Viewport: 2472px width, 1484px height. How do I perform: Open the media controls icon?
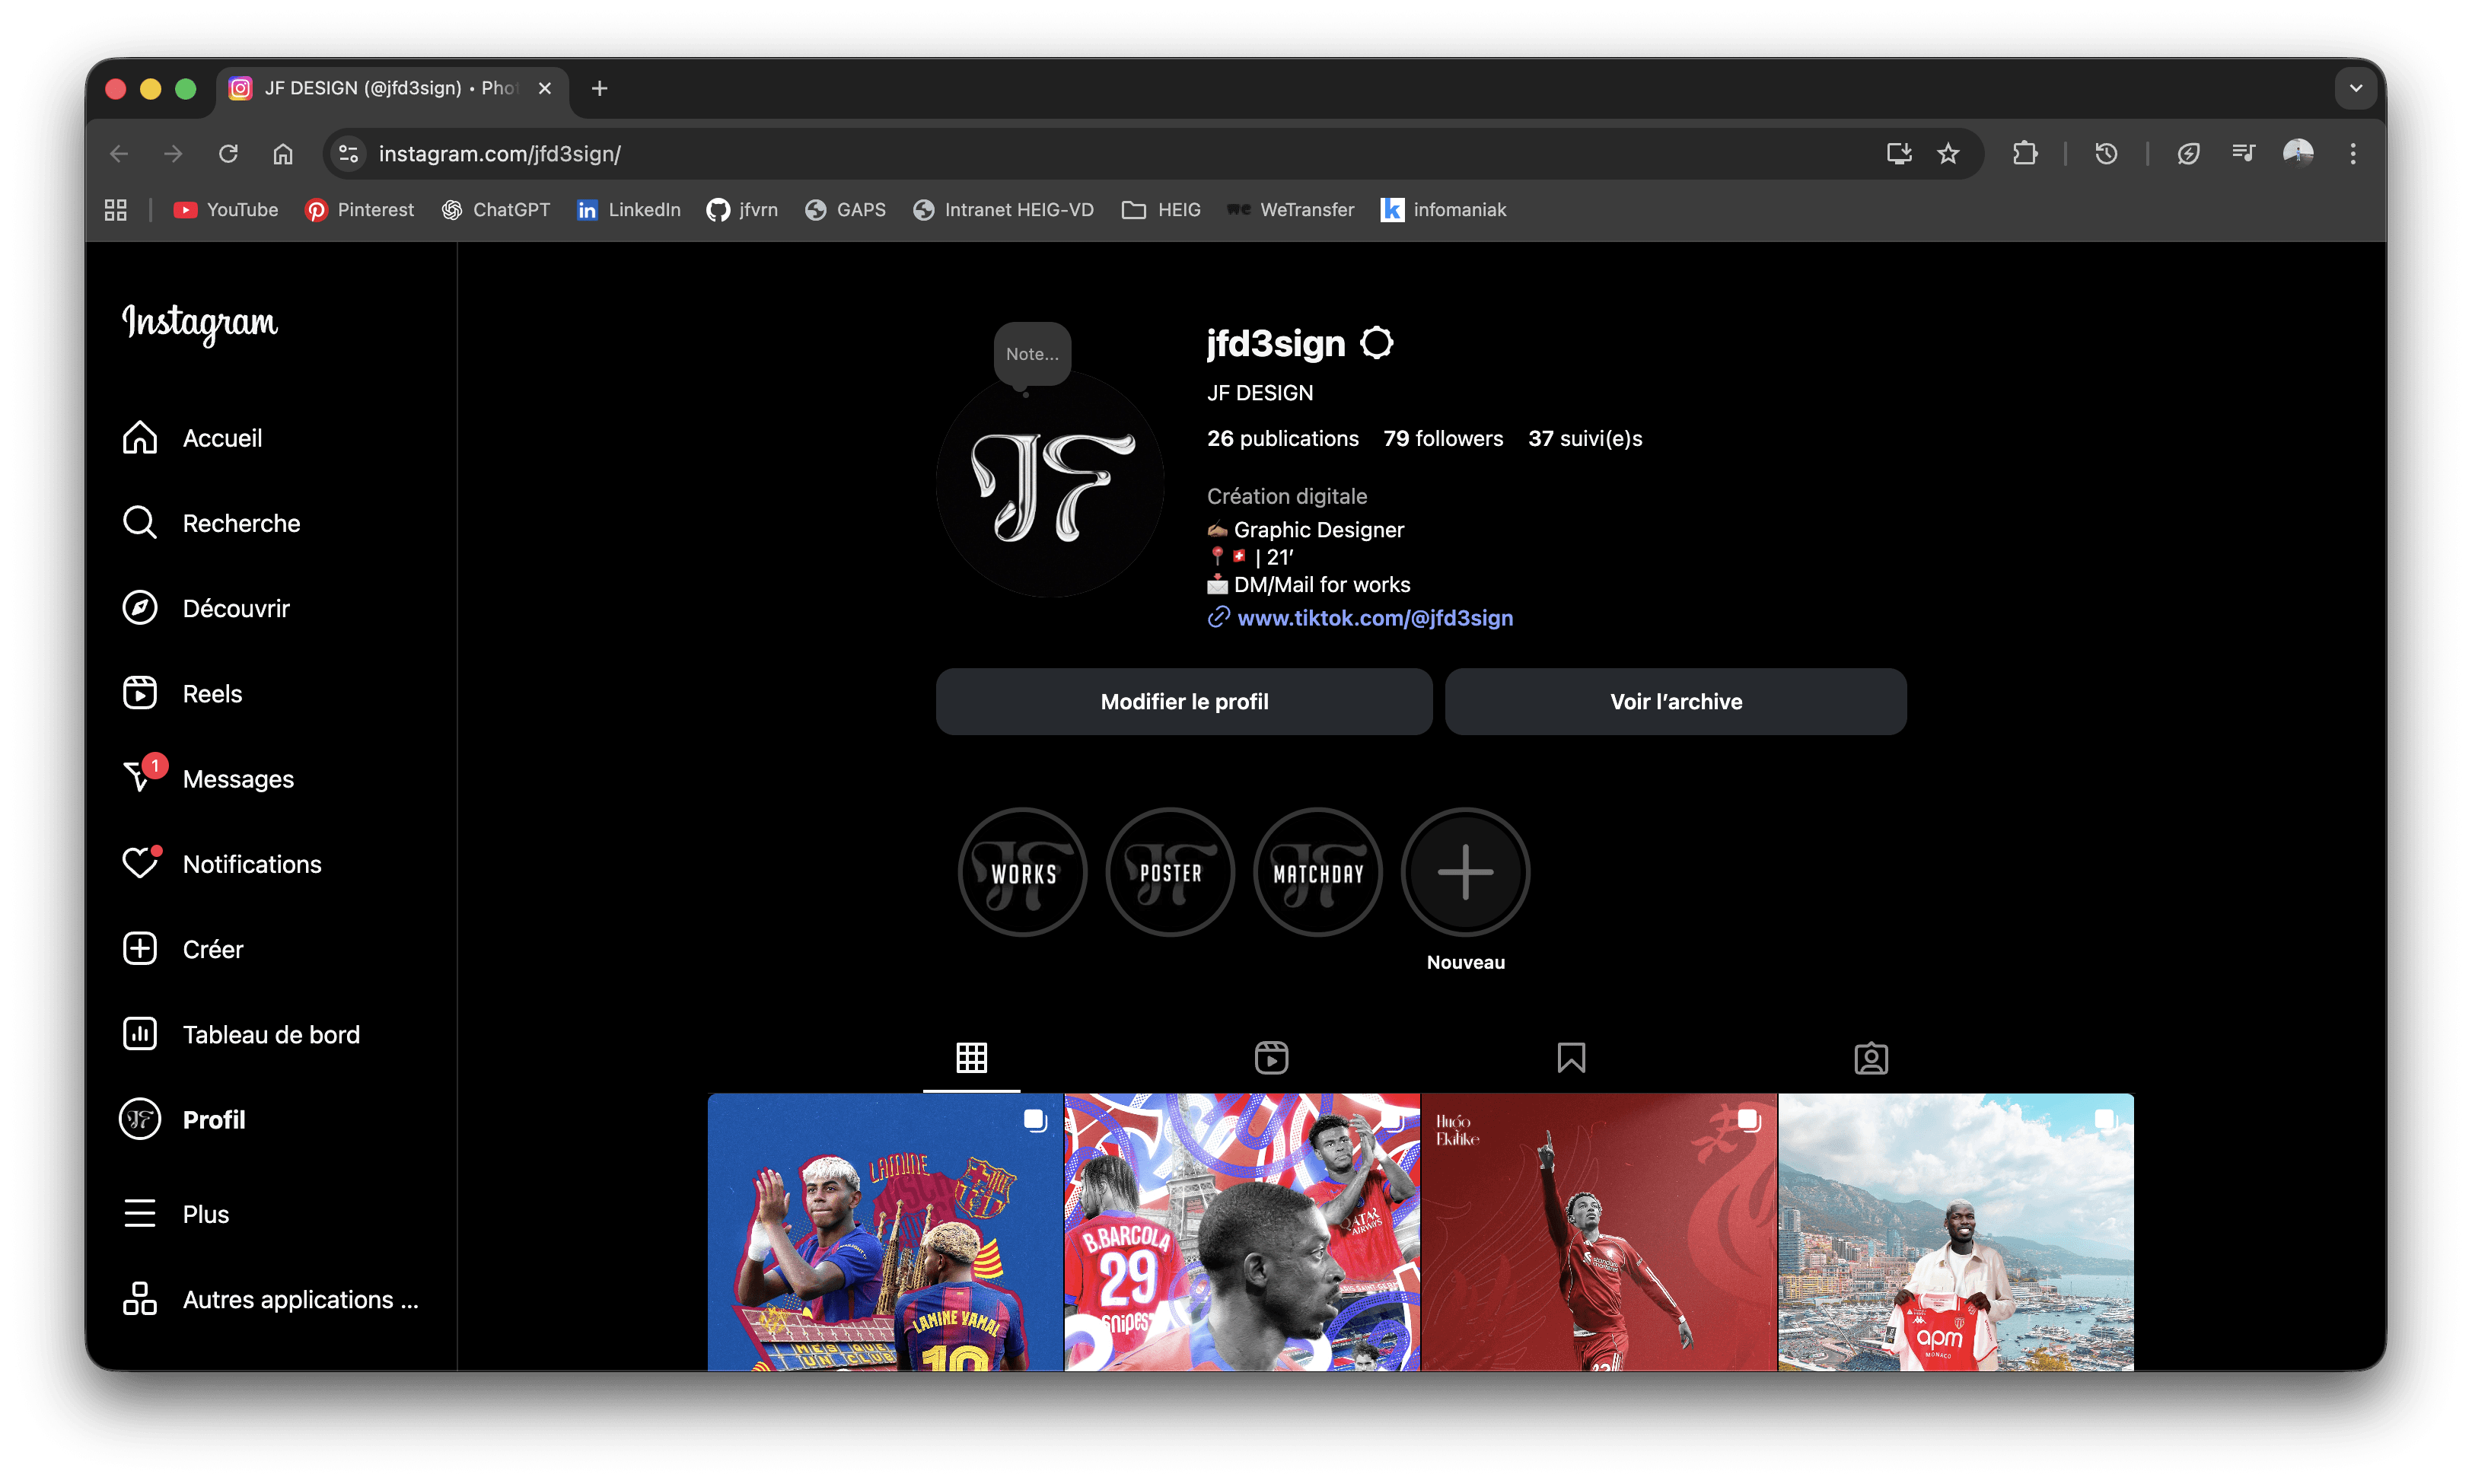coord(2243,154)
